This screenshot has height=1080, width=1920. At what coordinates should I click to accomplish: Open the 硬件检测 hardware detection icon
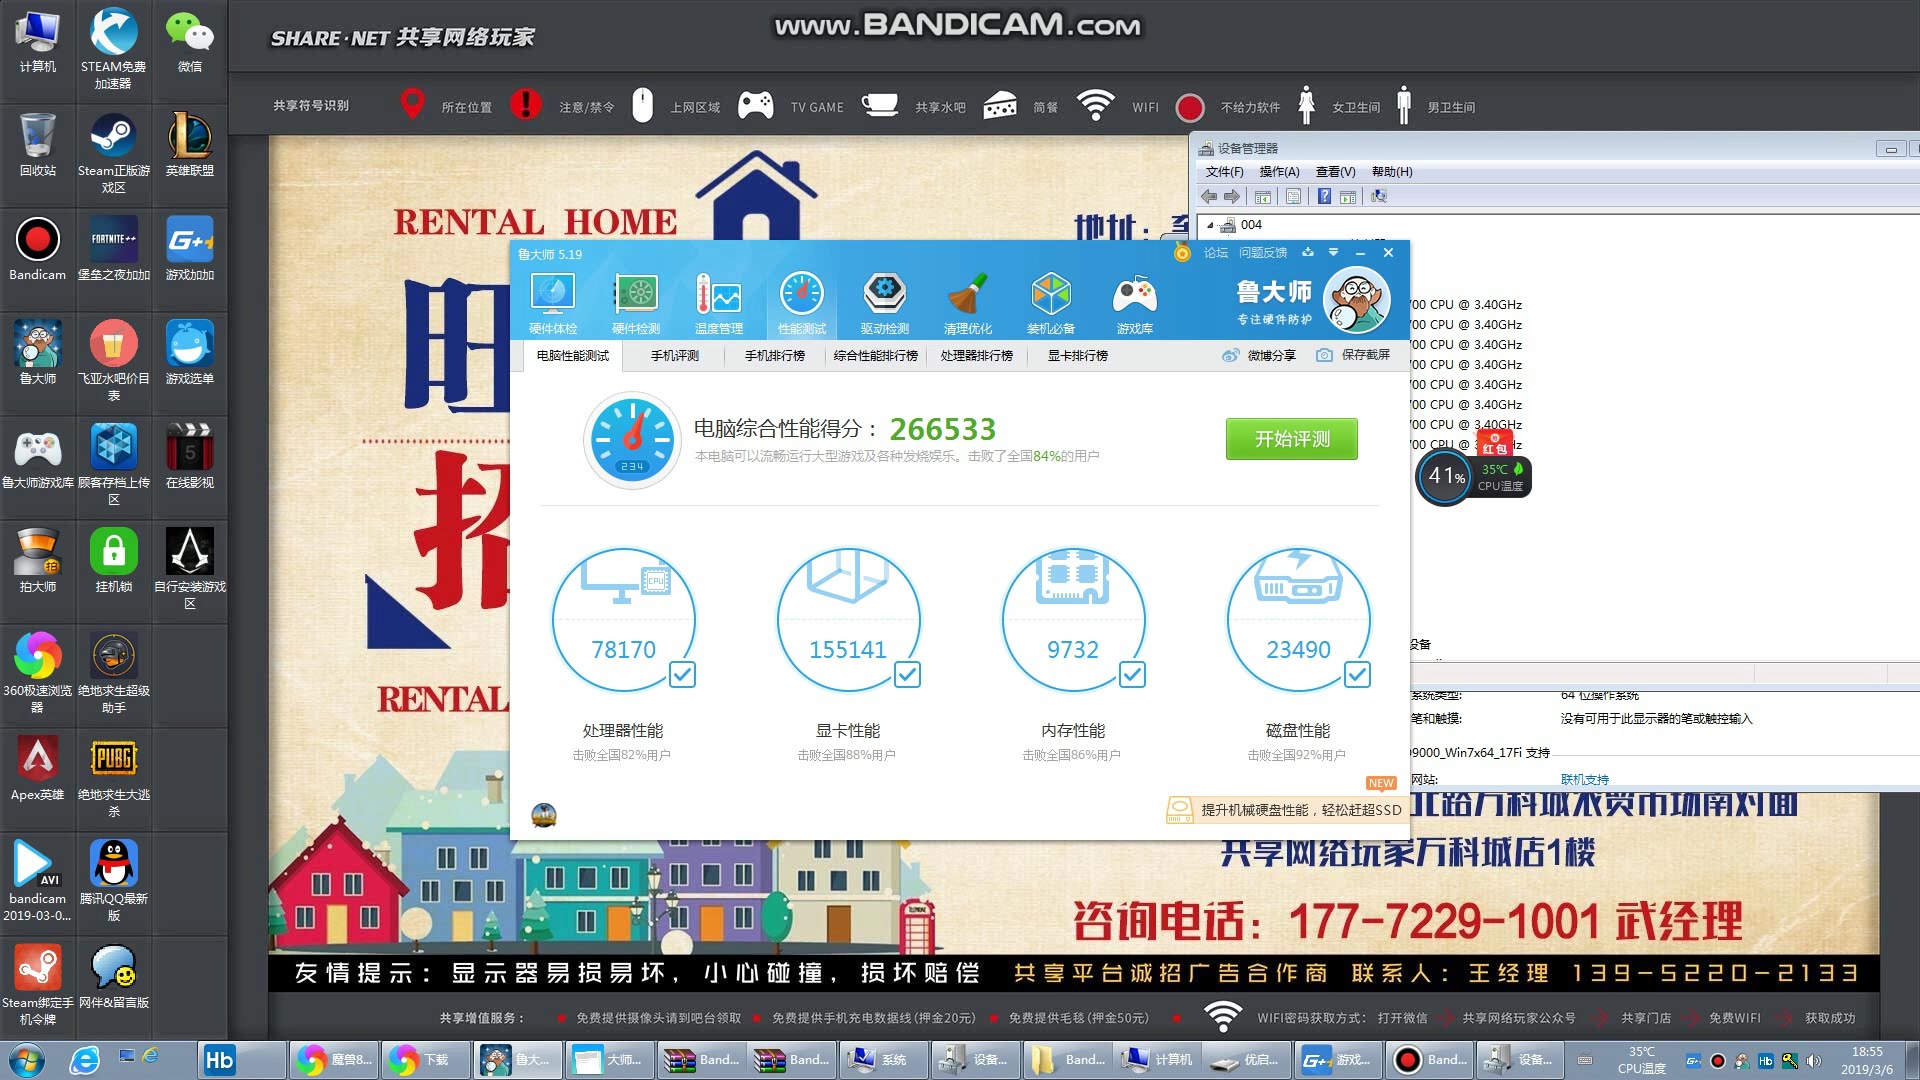pos(636,303)
